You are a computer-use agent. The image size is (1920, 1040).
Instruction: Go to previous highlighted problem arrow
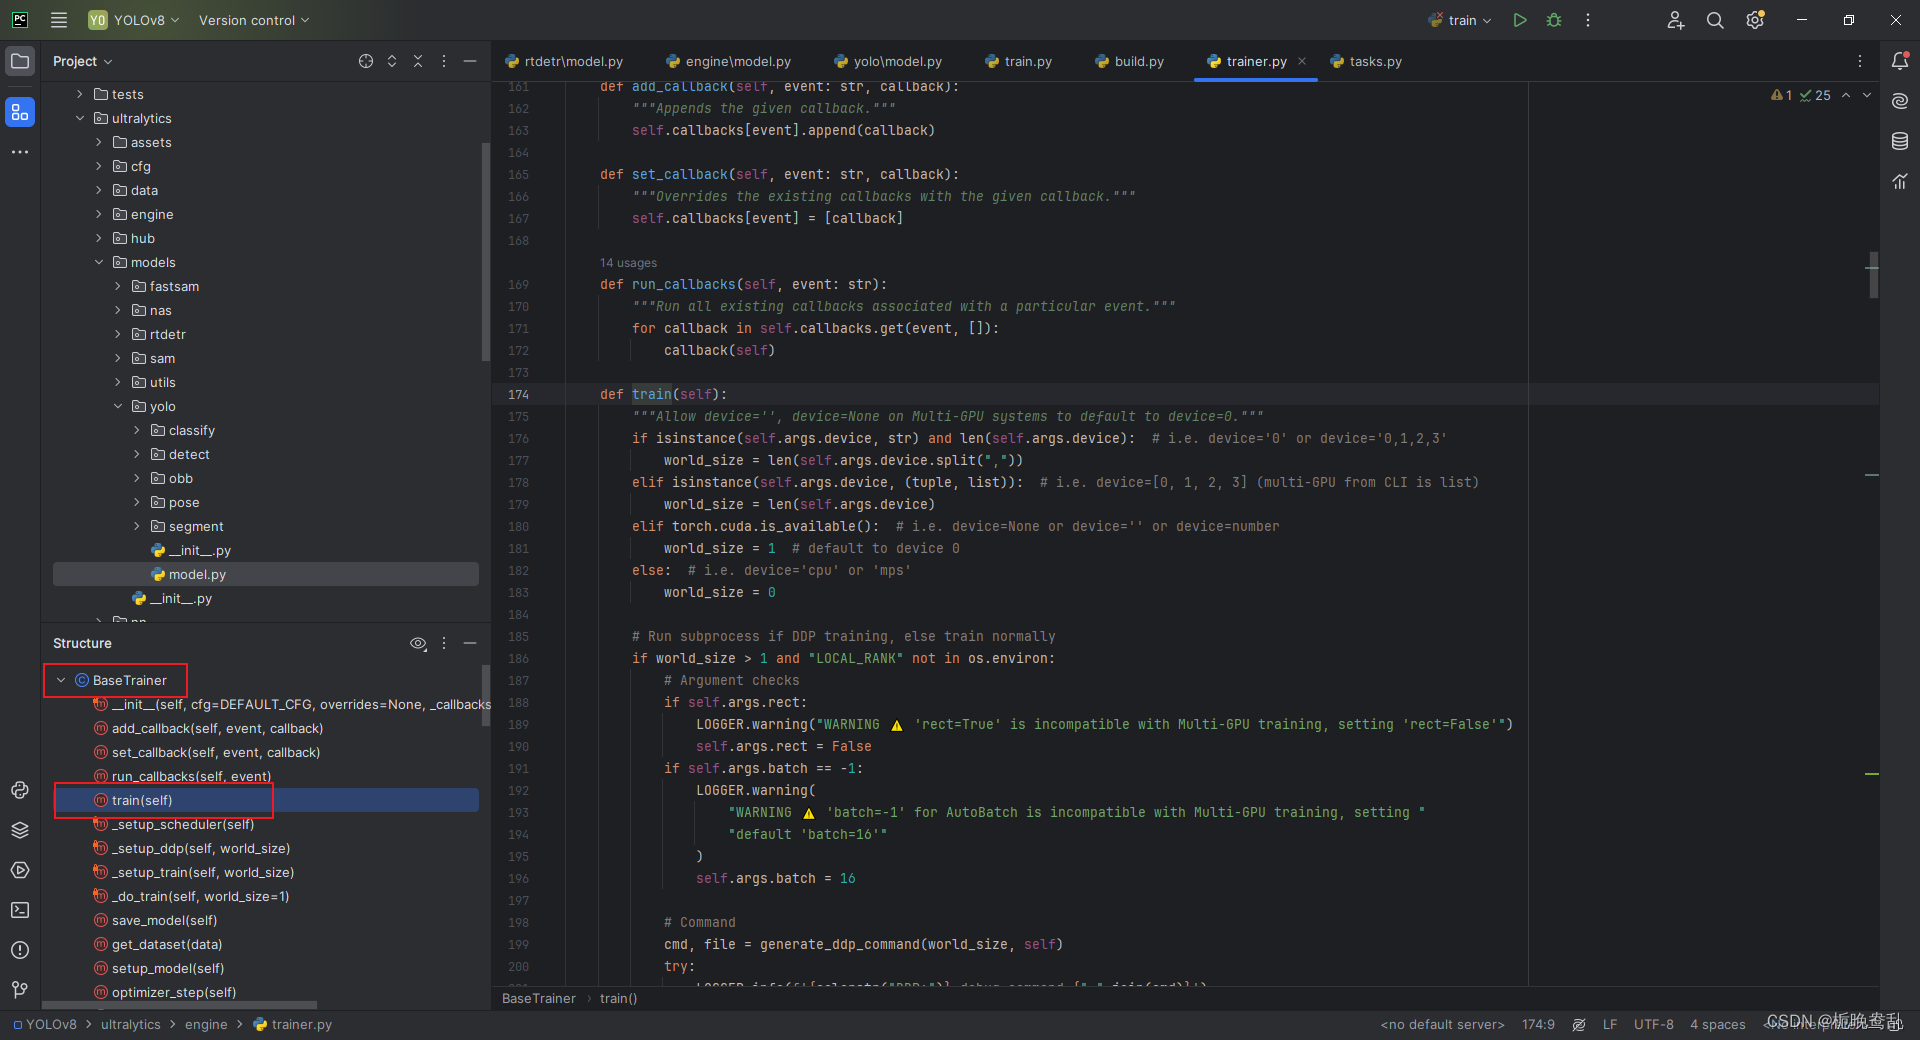click(1846, 95)
